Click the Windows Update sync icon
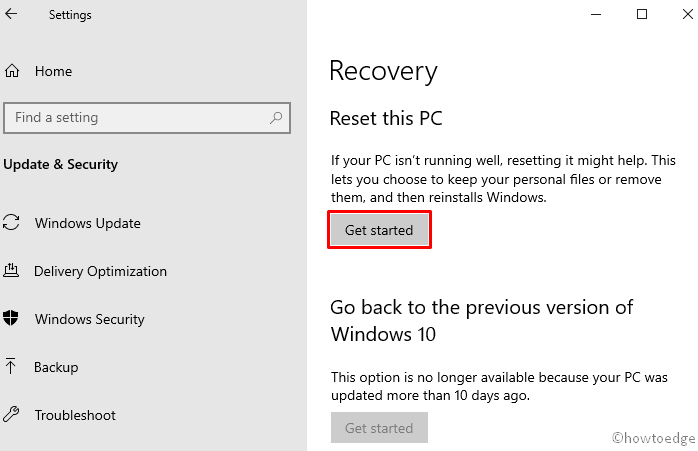This screenshot has width=698, height=451. coord(12,223)
